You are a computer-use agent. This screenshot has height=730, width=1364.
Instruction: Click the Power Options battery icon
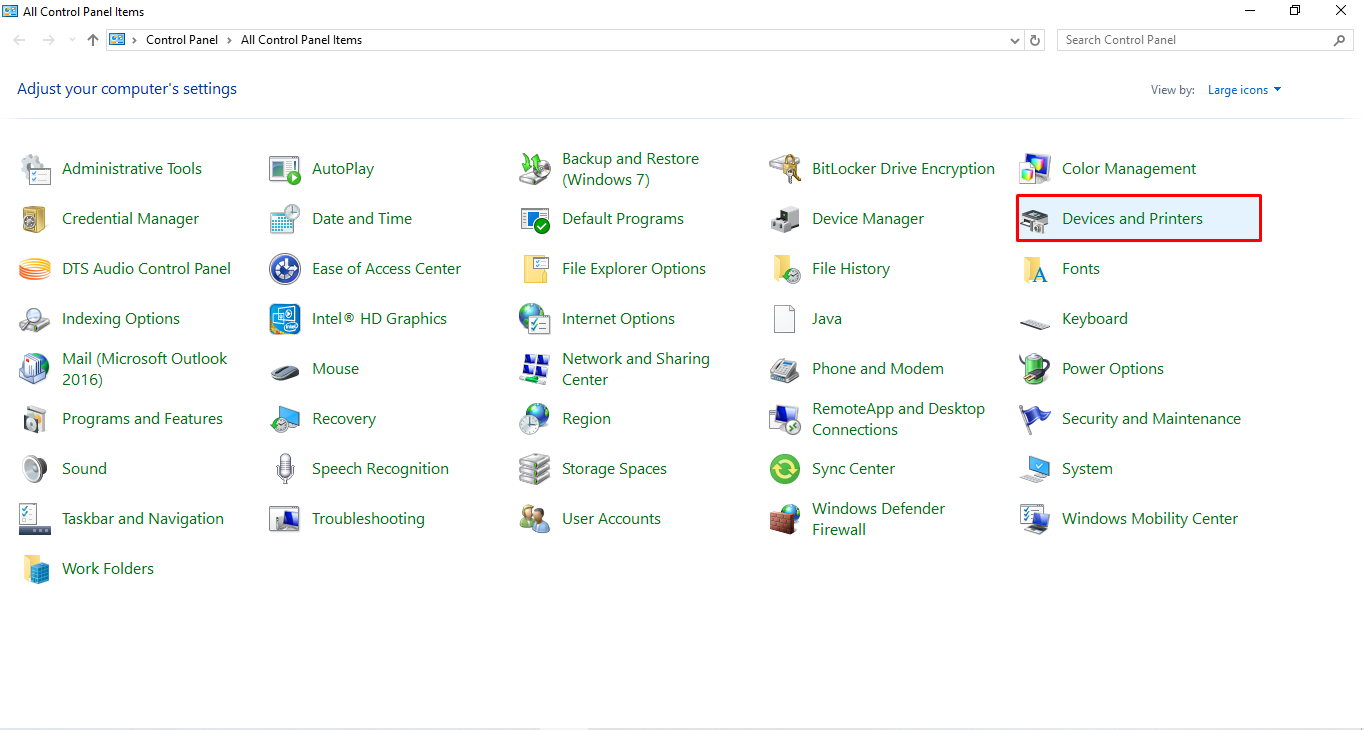click(1035, 369)
